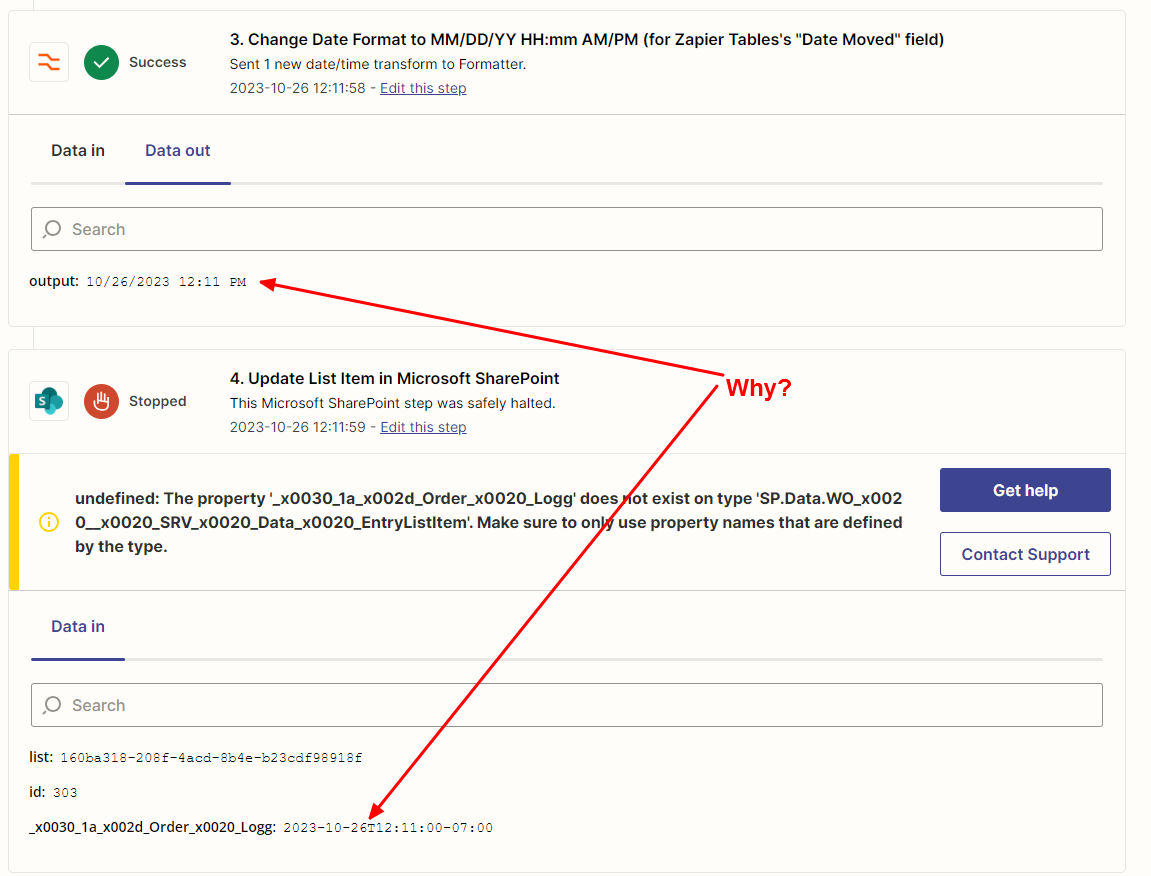Select the id value 303
The width and height of the screenshot is (1151, 876).
click(65, 793)
